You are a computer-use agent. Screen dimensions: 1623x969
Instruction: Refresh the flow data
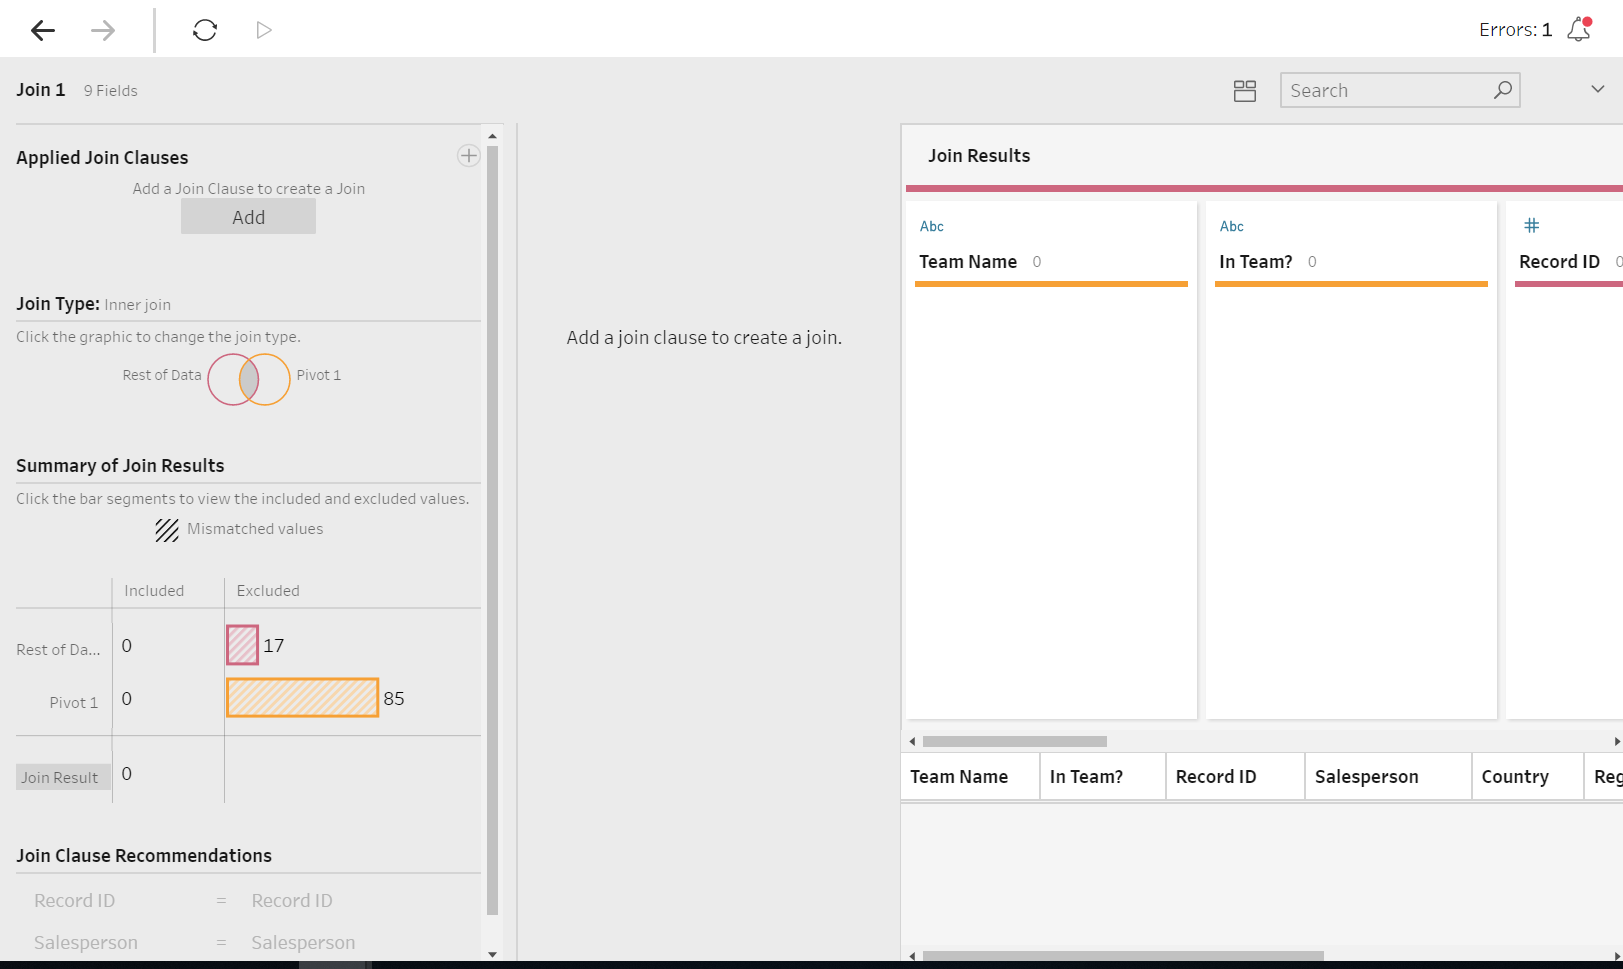[x=204, y=30]
